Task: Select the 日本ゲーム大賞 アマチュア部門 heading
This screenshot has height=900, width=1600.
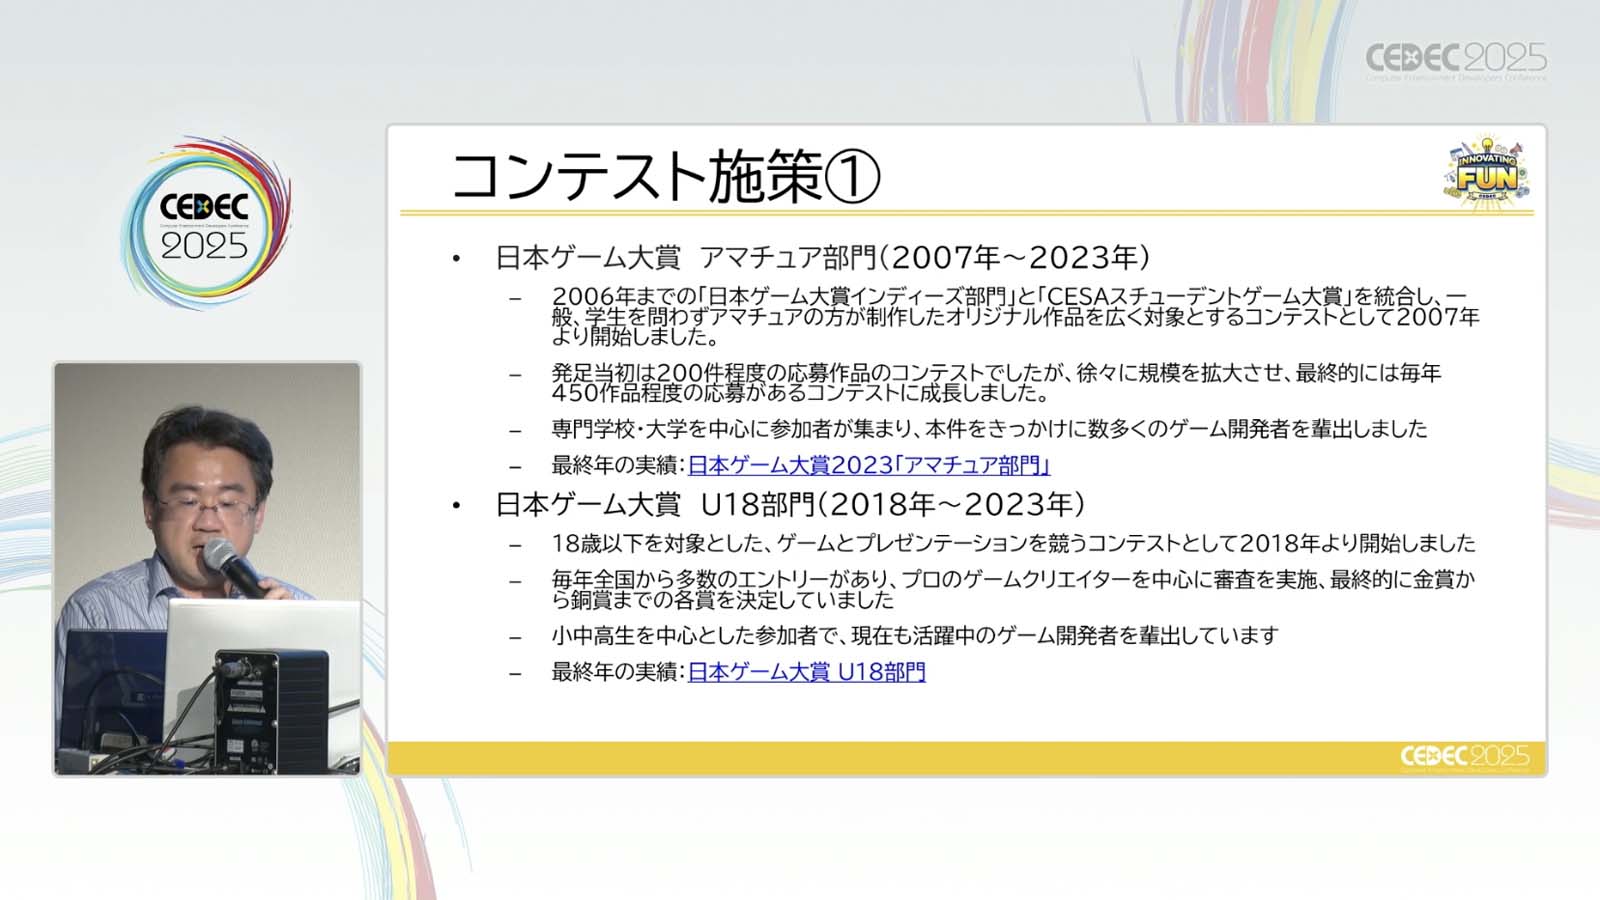Action: pos(822,258)
